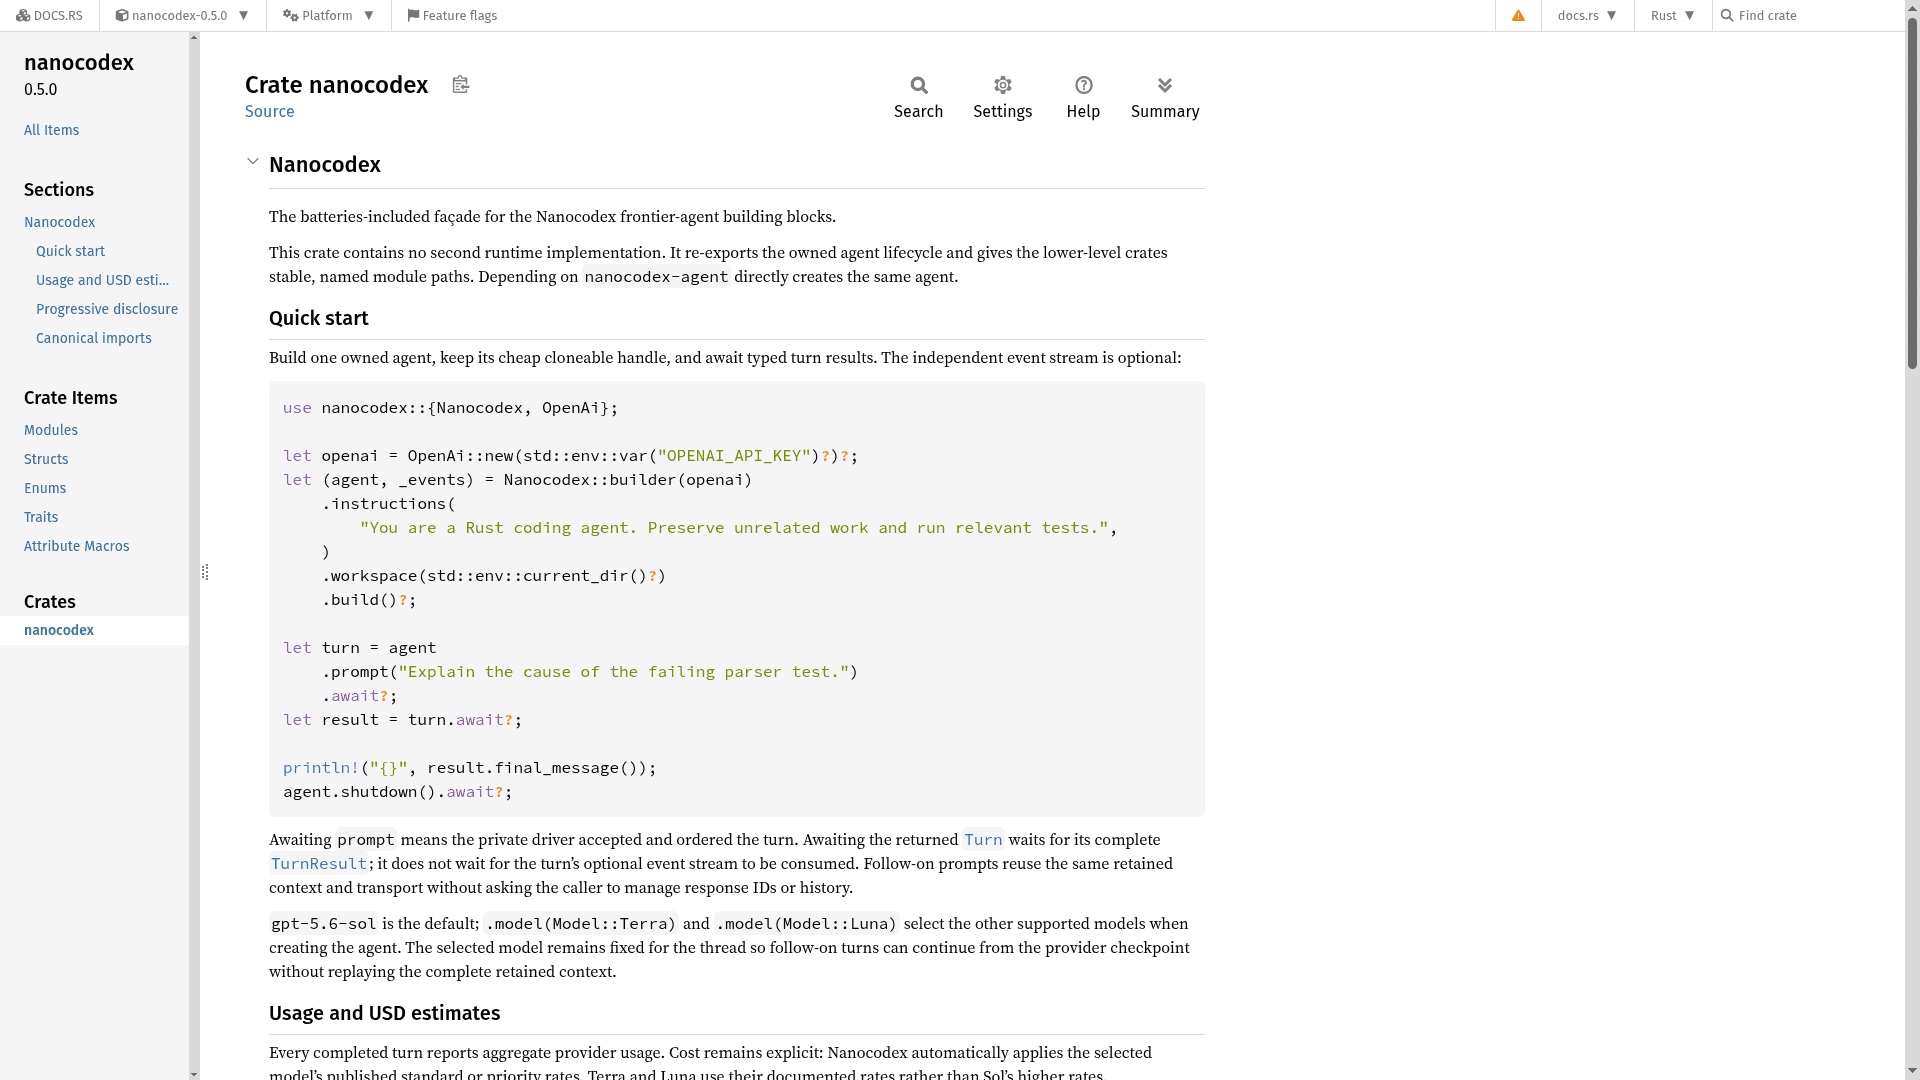Open Traits in Crate Items
The image size is (1920, 1080).
41,517
